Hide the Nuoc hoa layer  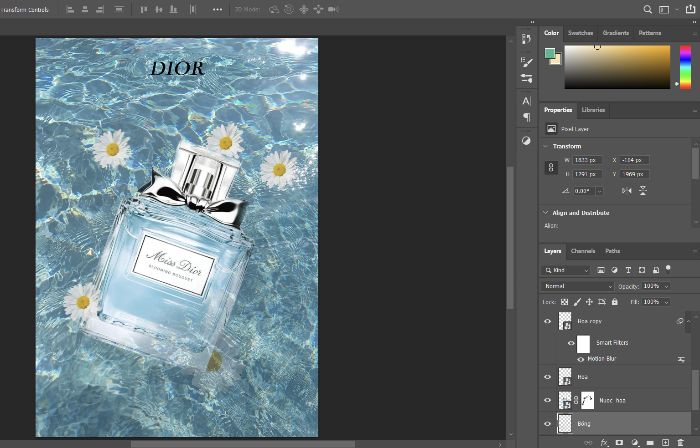pyautogui.click(x=547, y=400)
